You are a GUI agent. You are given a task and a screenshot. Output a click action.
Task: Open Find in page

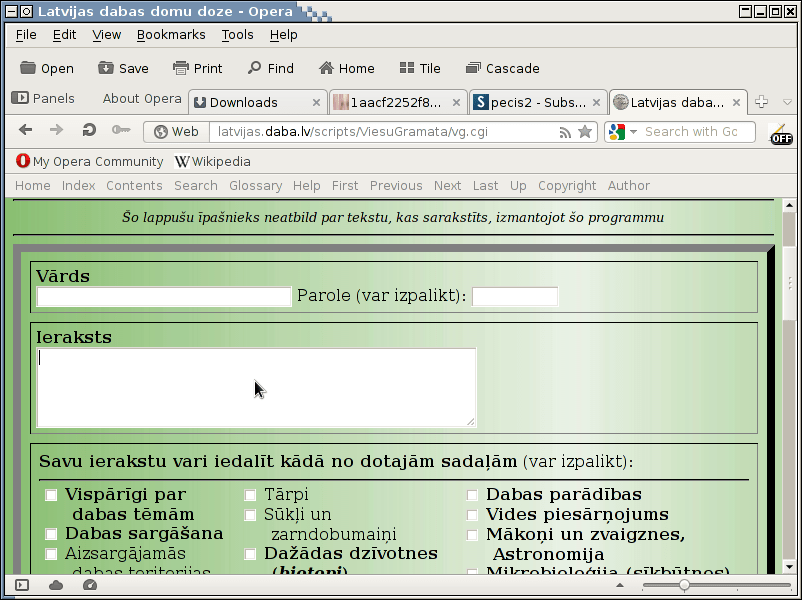(x=271, y=68)
